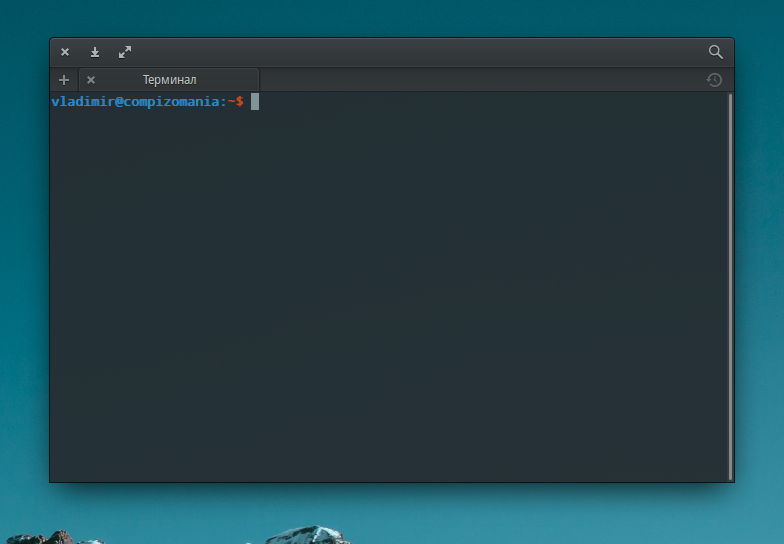The width and height of the screenshot is (784, 544).
Task: Click the download arrow icon in header
Action: [95, 52]
